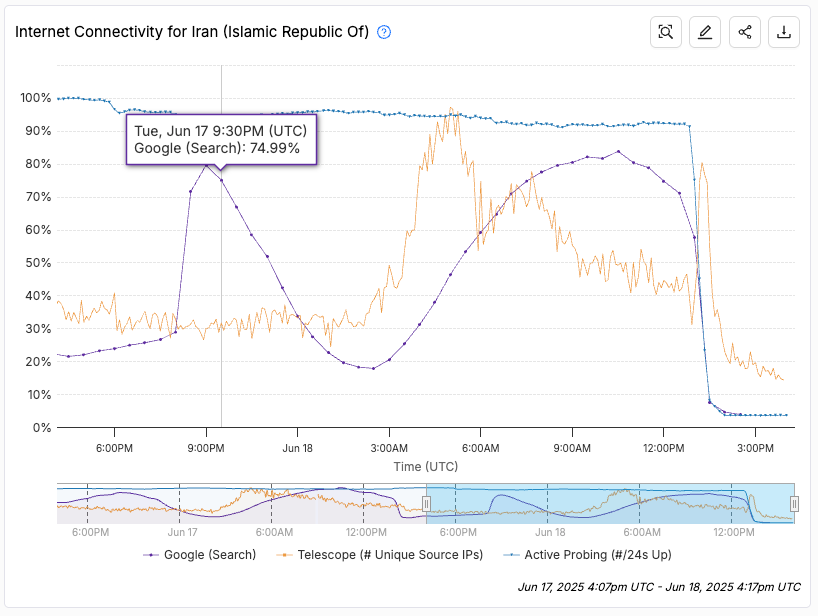This screenshot has height=616, width=818.
Task: Click the 100% label on the y-axis
Action: 35,99
